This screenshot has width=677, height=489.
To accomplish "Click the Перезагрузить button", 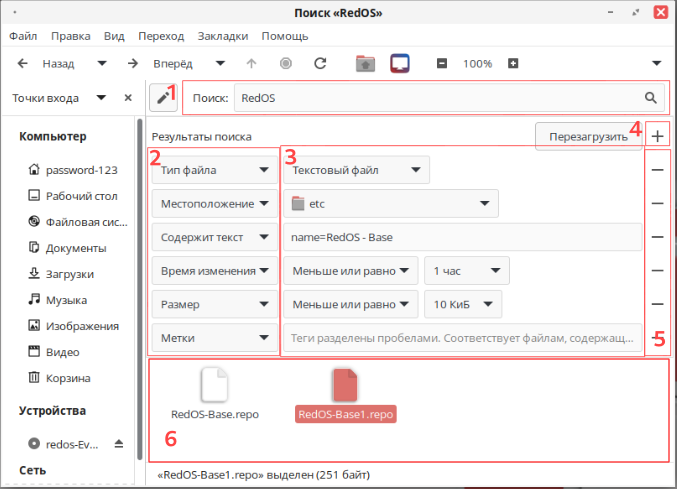I will 588,137.
